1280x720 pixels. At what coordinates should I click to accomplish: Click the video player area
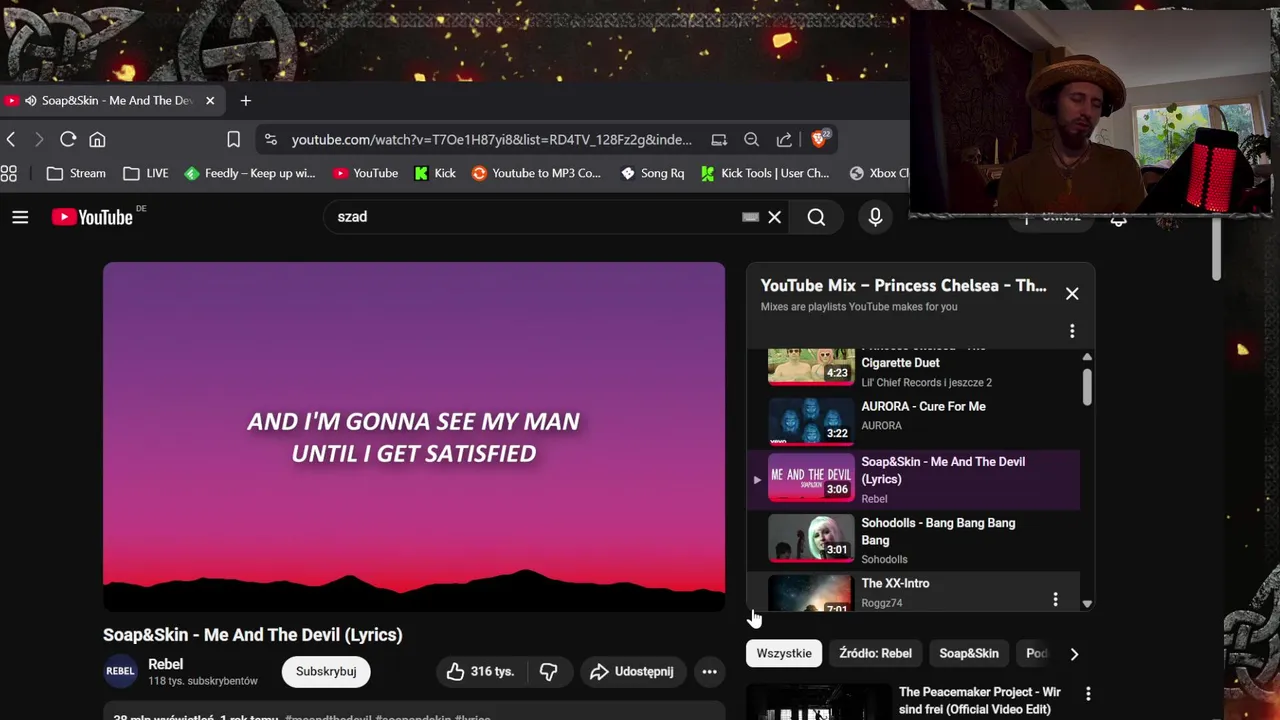(x=414, y=437)
